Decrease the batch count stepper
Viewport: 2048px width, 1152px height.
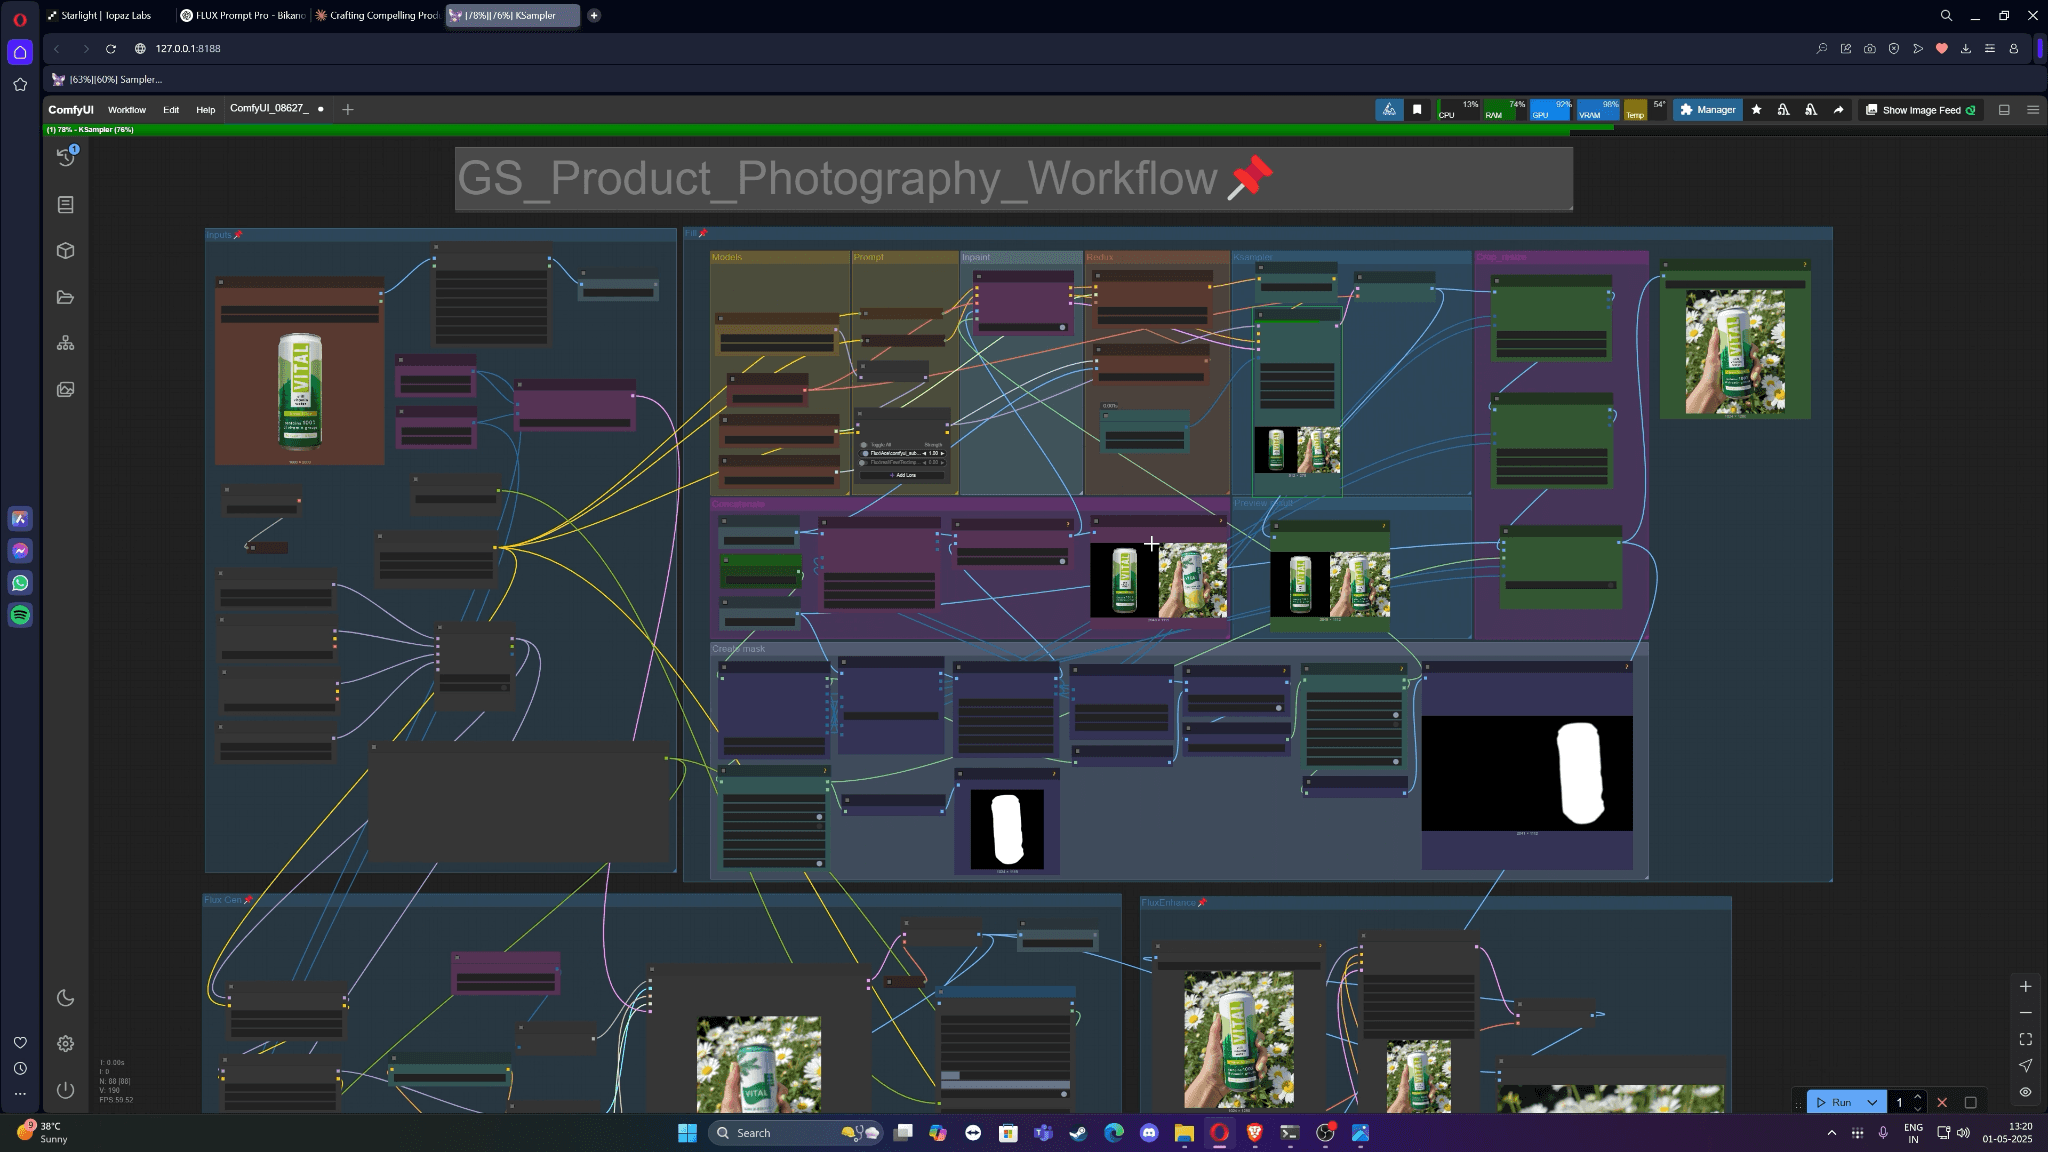pyautogui.click(x=1917, y=1108)
